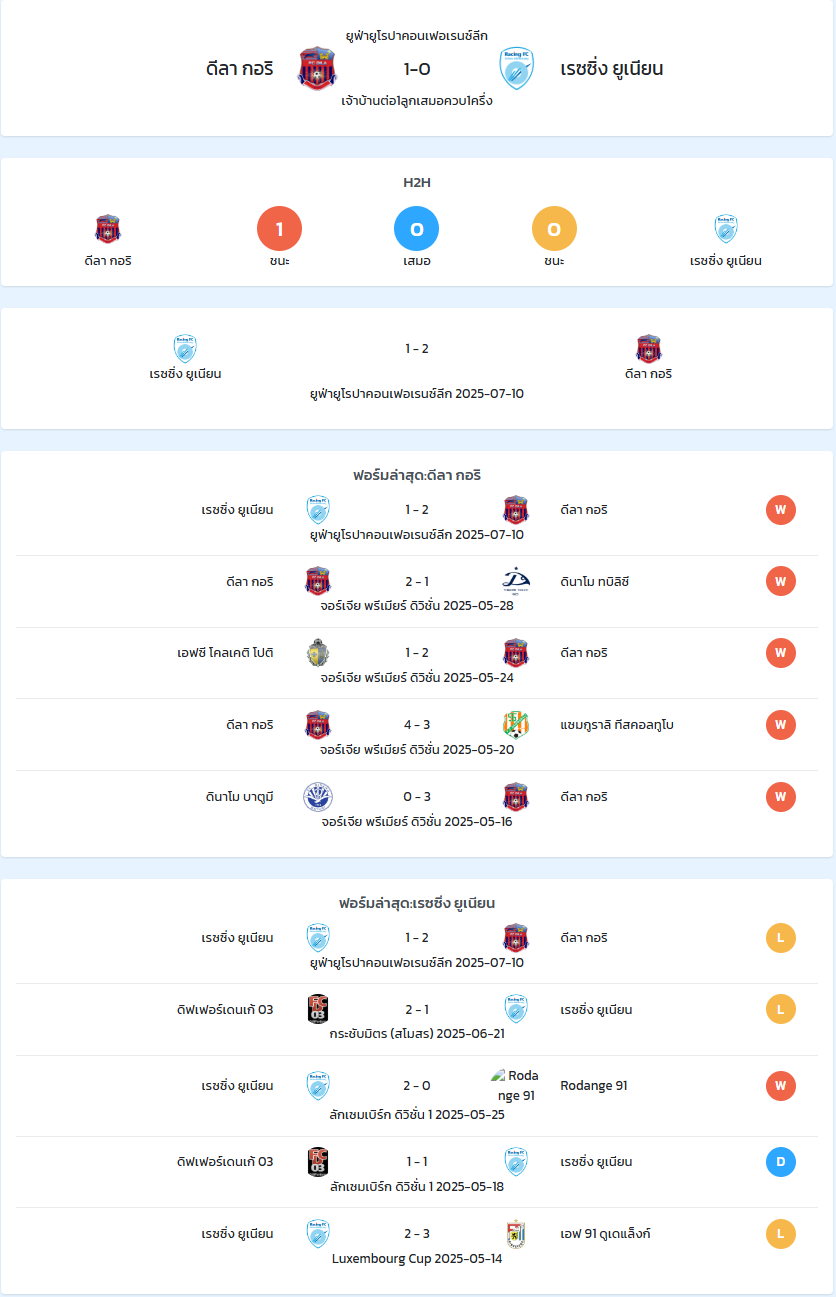This screenshot has height=1297, width=836.
Task: Open the เรซซิ่ง ยูเนียน team name in header
Action: pos(612,69)
